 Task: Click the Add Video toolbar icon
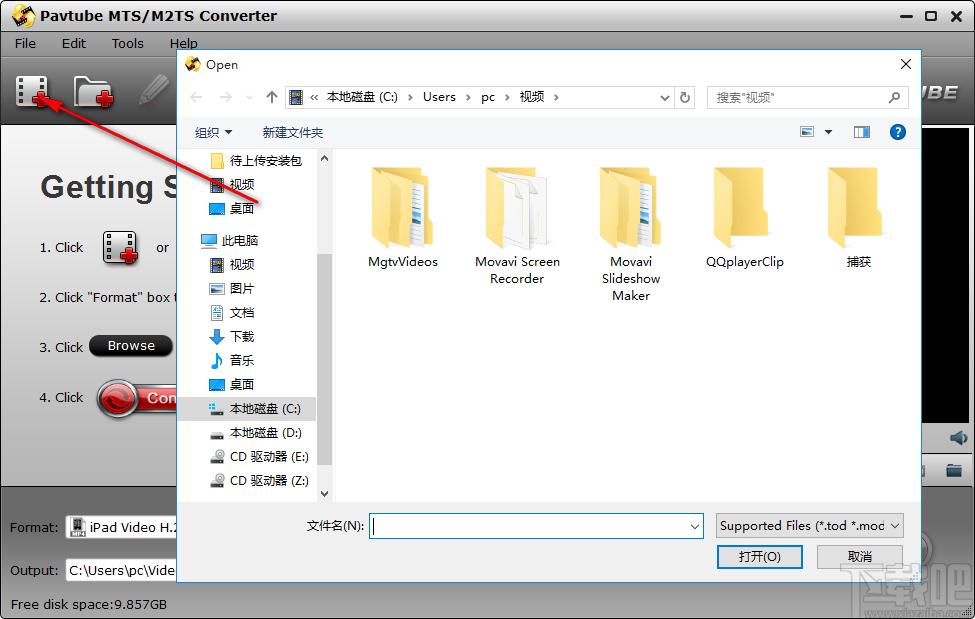(x=32, y=91)
